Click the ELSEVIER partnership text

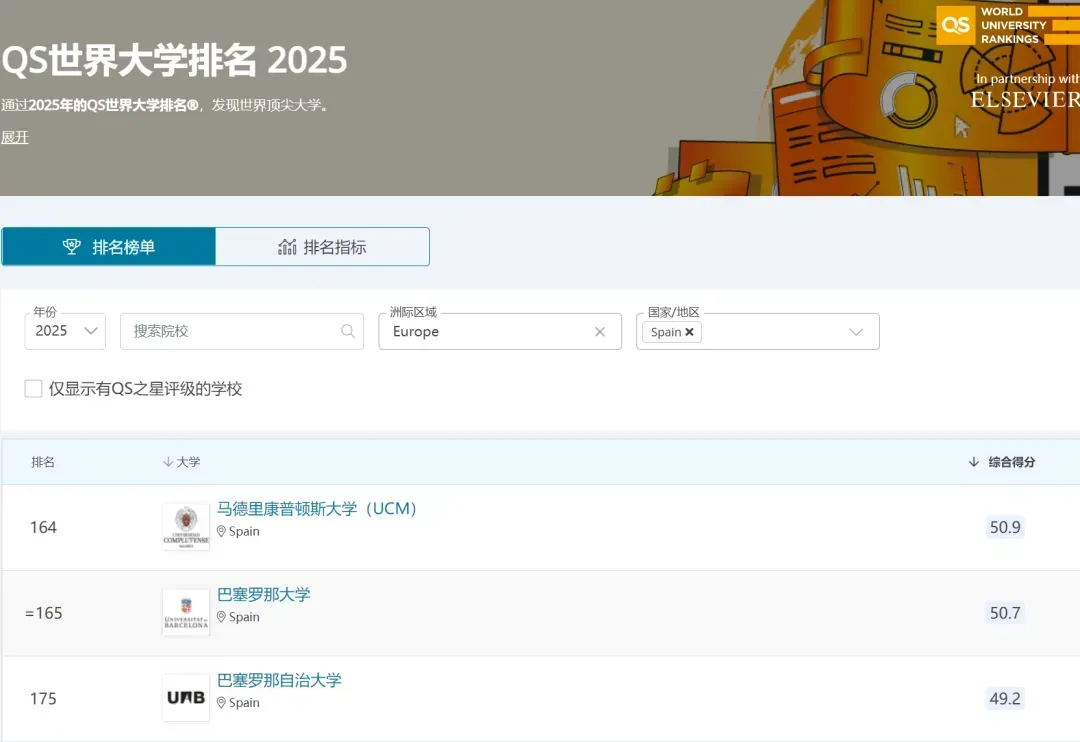(x=1025, y=100)
